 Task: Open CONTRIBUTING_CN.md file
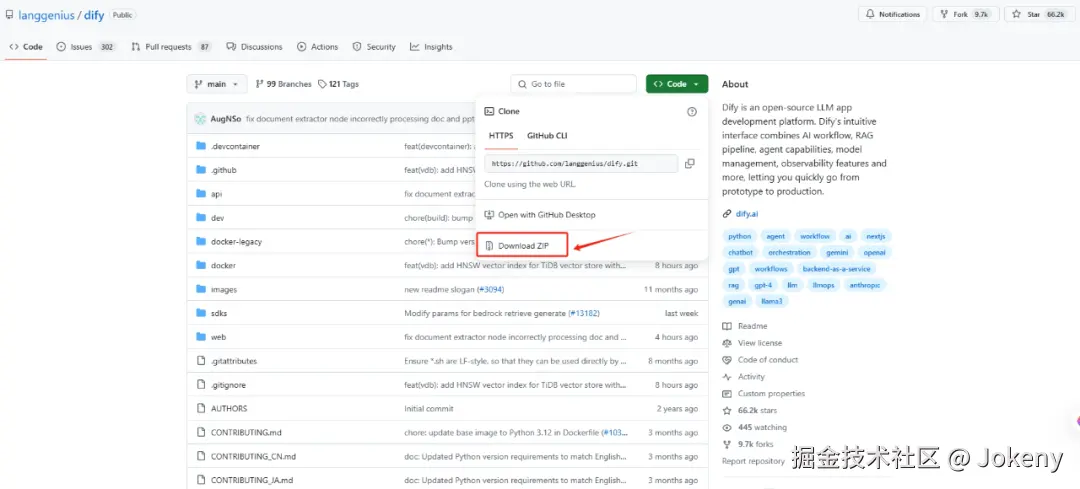pyautogui.click(x=253, y=456)
